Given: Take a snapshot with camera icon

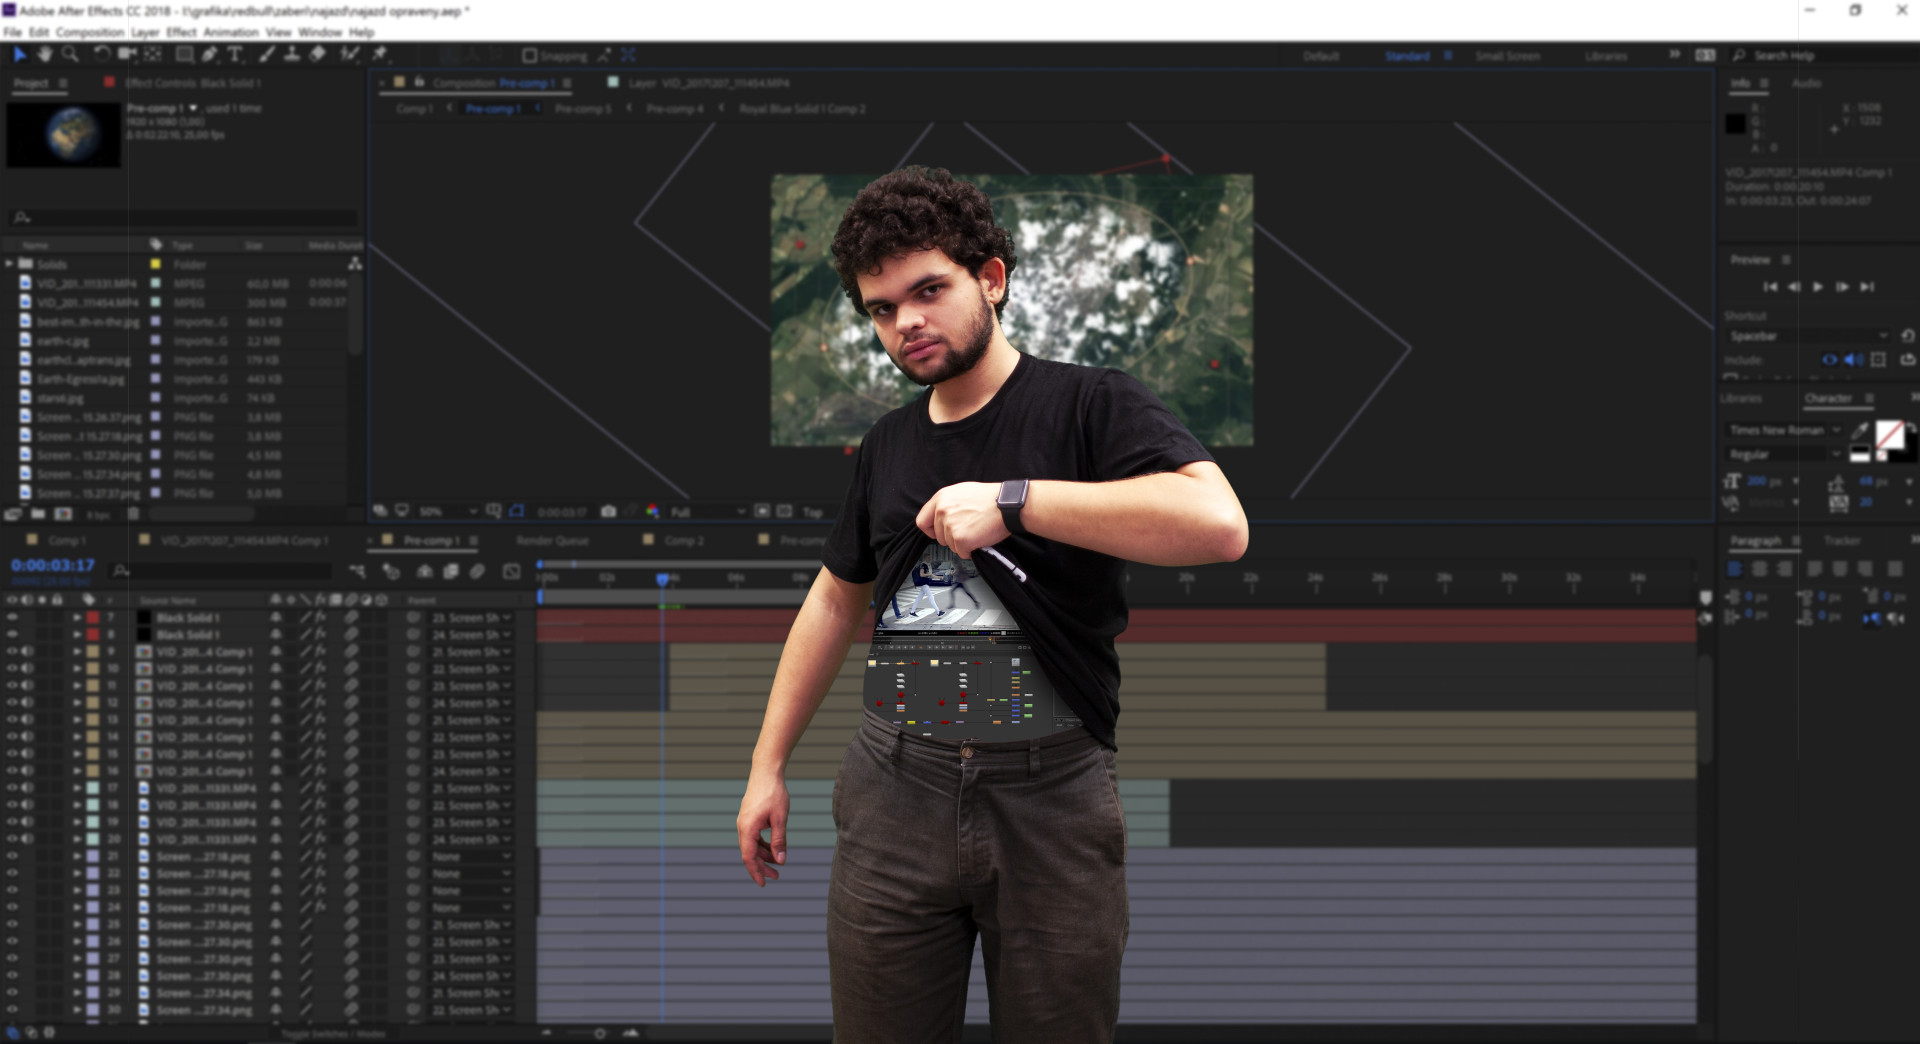Looking at the screenshot, I should 608,511.
